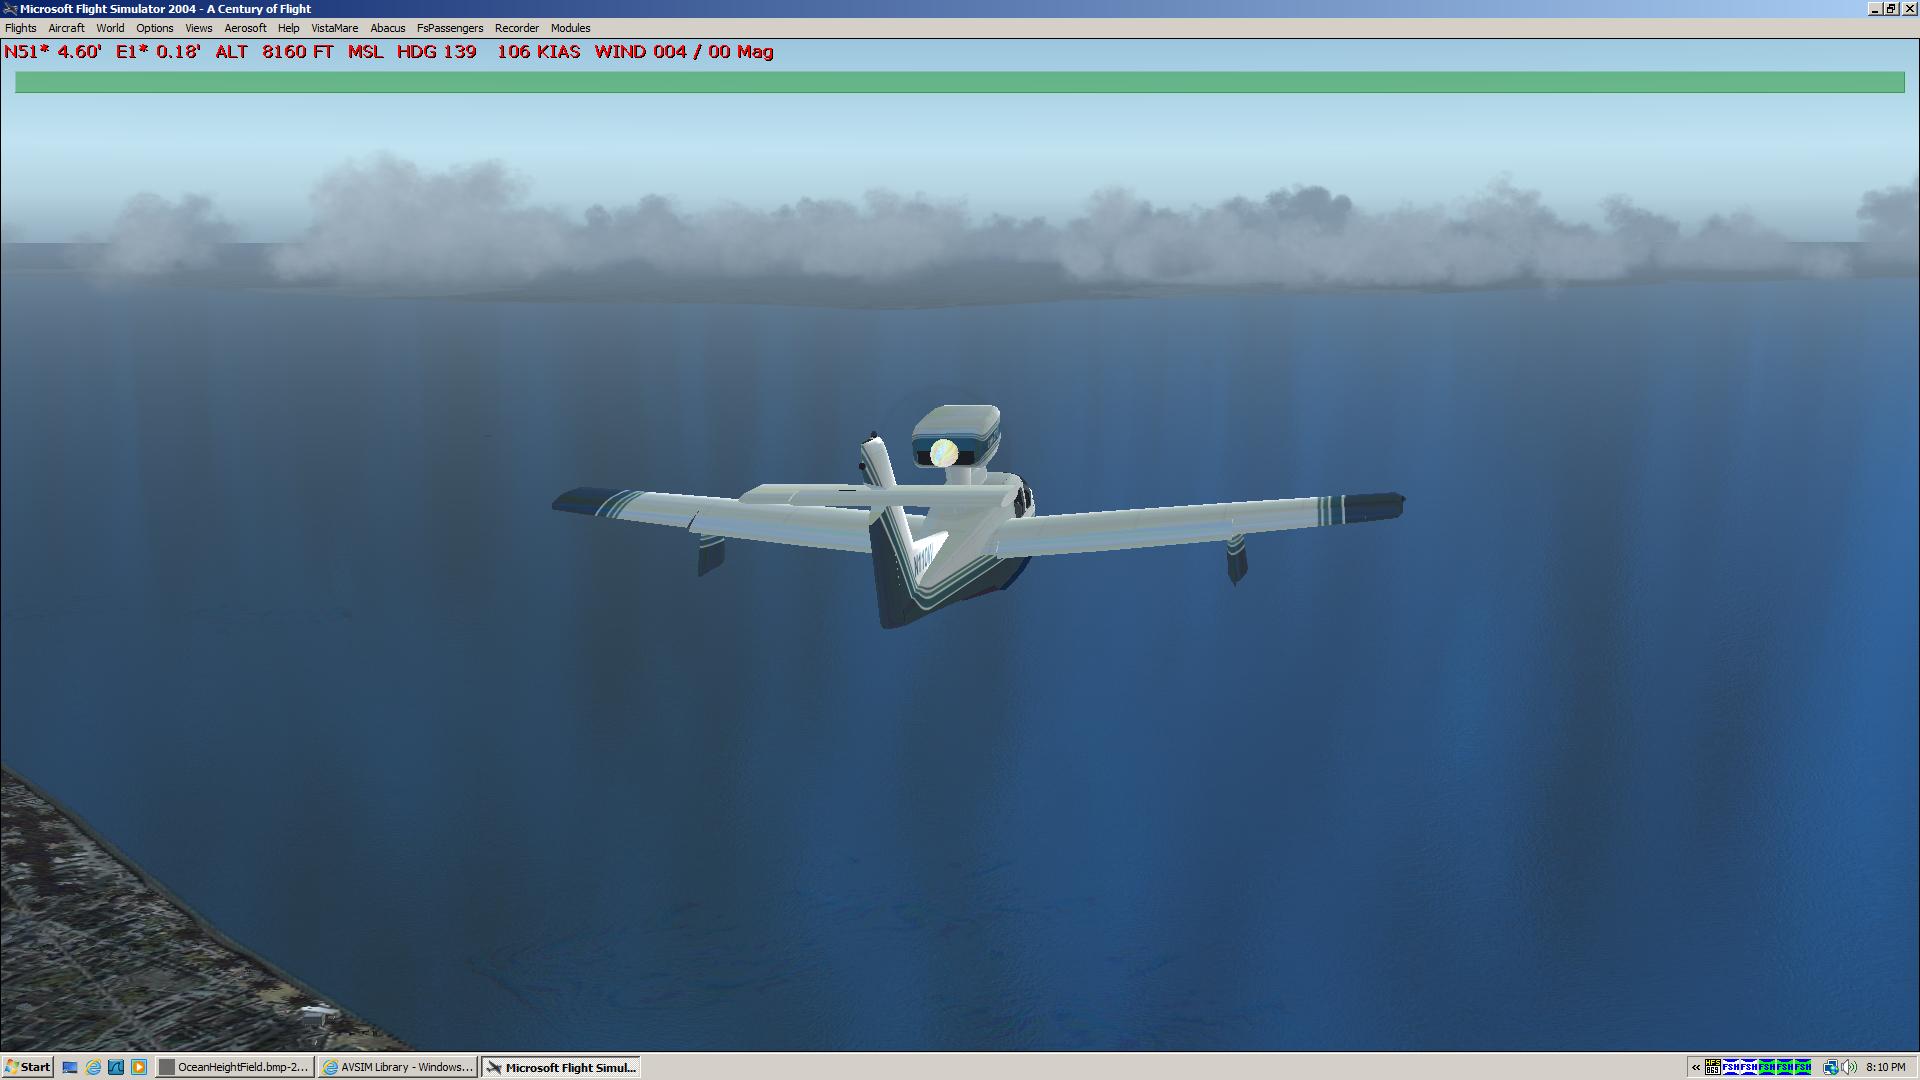Click the network connection tray icon
1920x1080 pixels.
coord(1831,1067)
